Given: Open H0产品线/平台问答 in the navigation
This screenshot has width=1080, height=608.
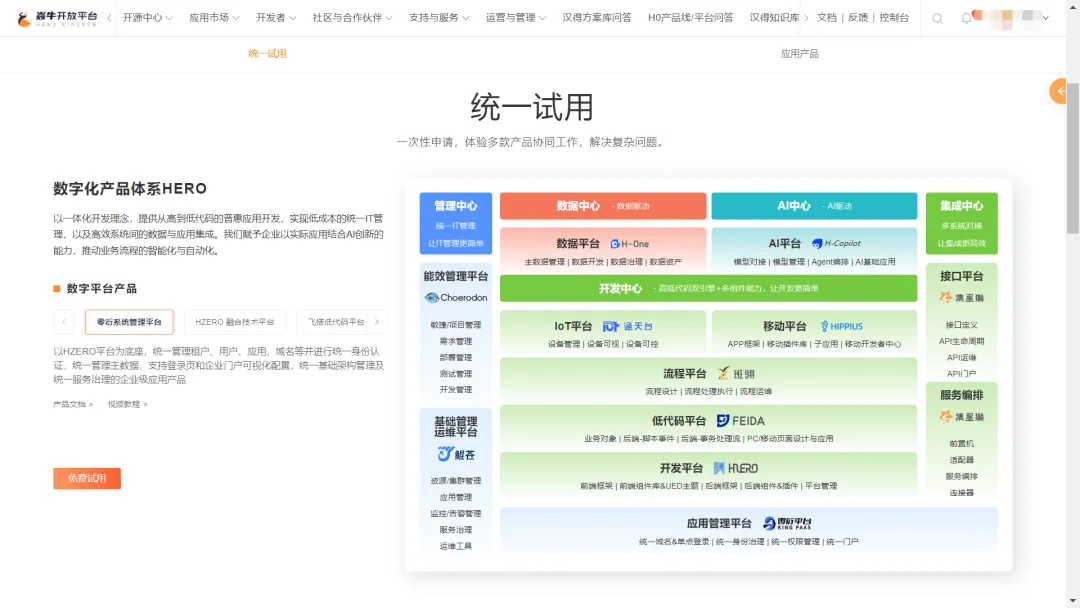Looking at the screenshot, I should coord(690,18).
